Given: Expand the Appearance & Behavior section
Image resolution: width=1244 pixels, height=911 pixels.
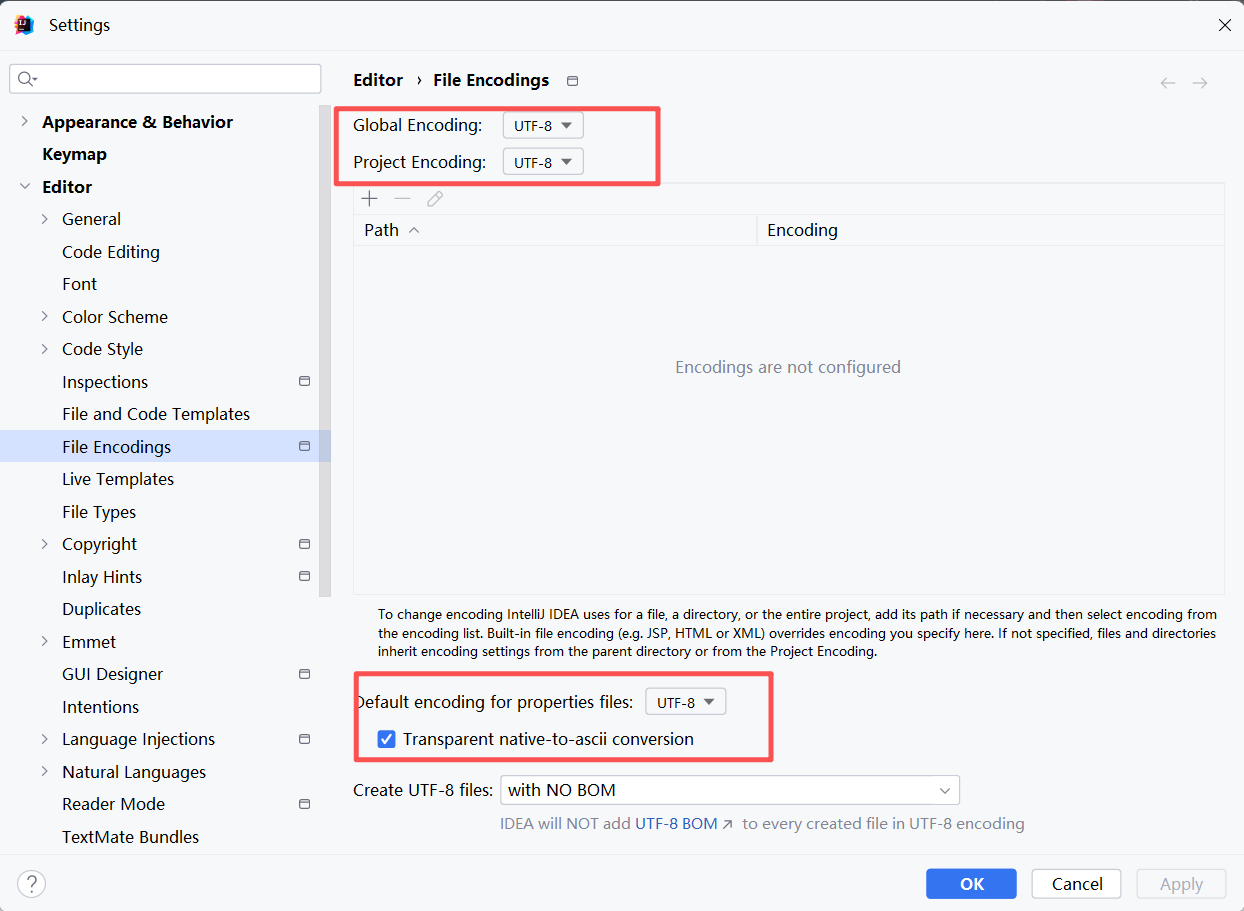Looking at the screenshot, I should point(24,122).
